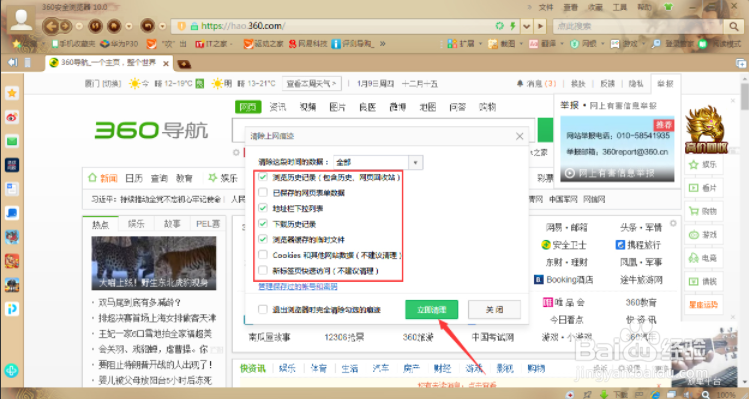
Task: Click the green T-shirt skin icon
Action: (668, 7)
